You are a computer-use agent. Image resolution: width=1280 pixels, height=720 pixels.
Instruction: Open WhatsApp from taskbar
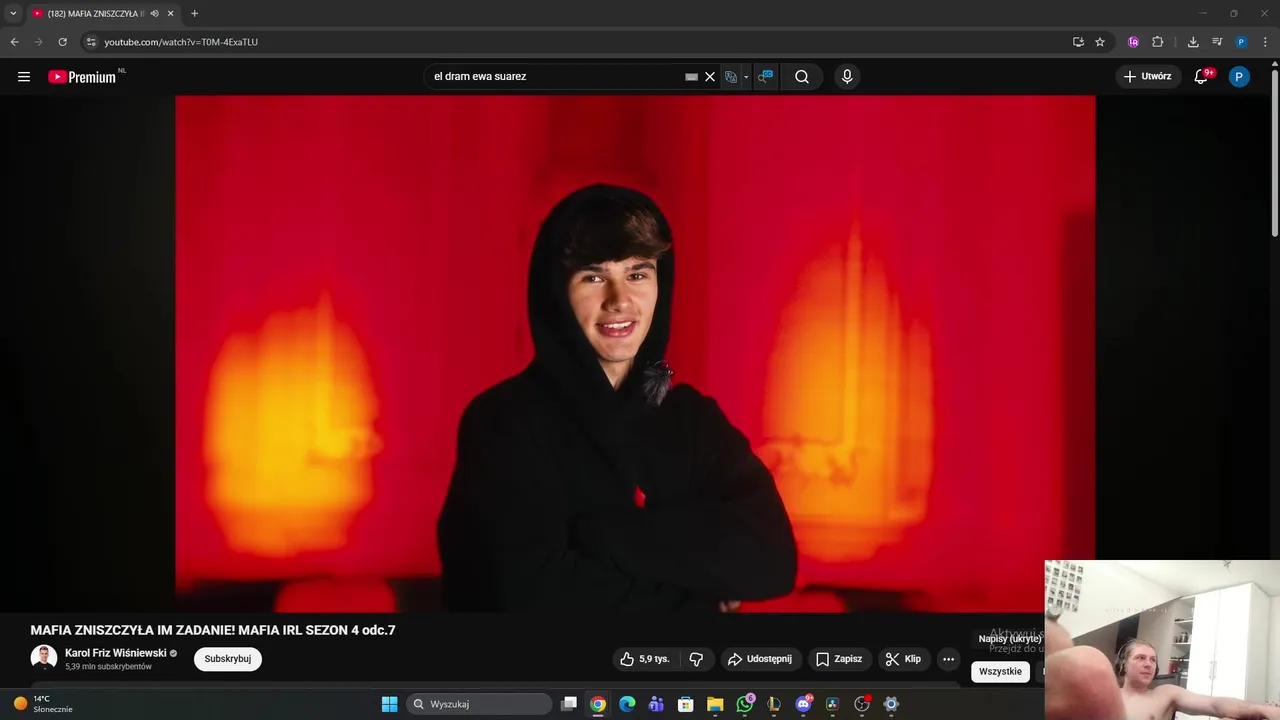click(745, 704)
